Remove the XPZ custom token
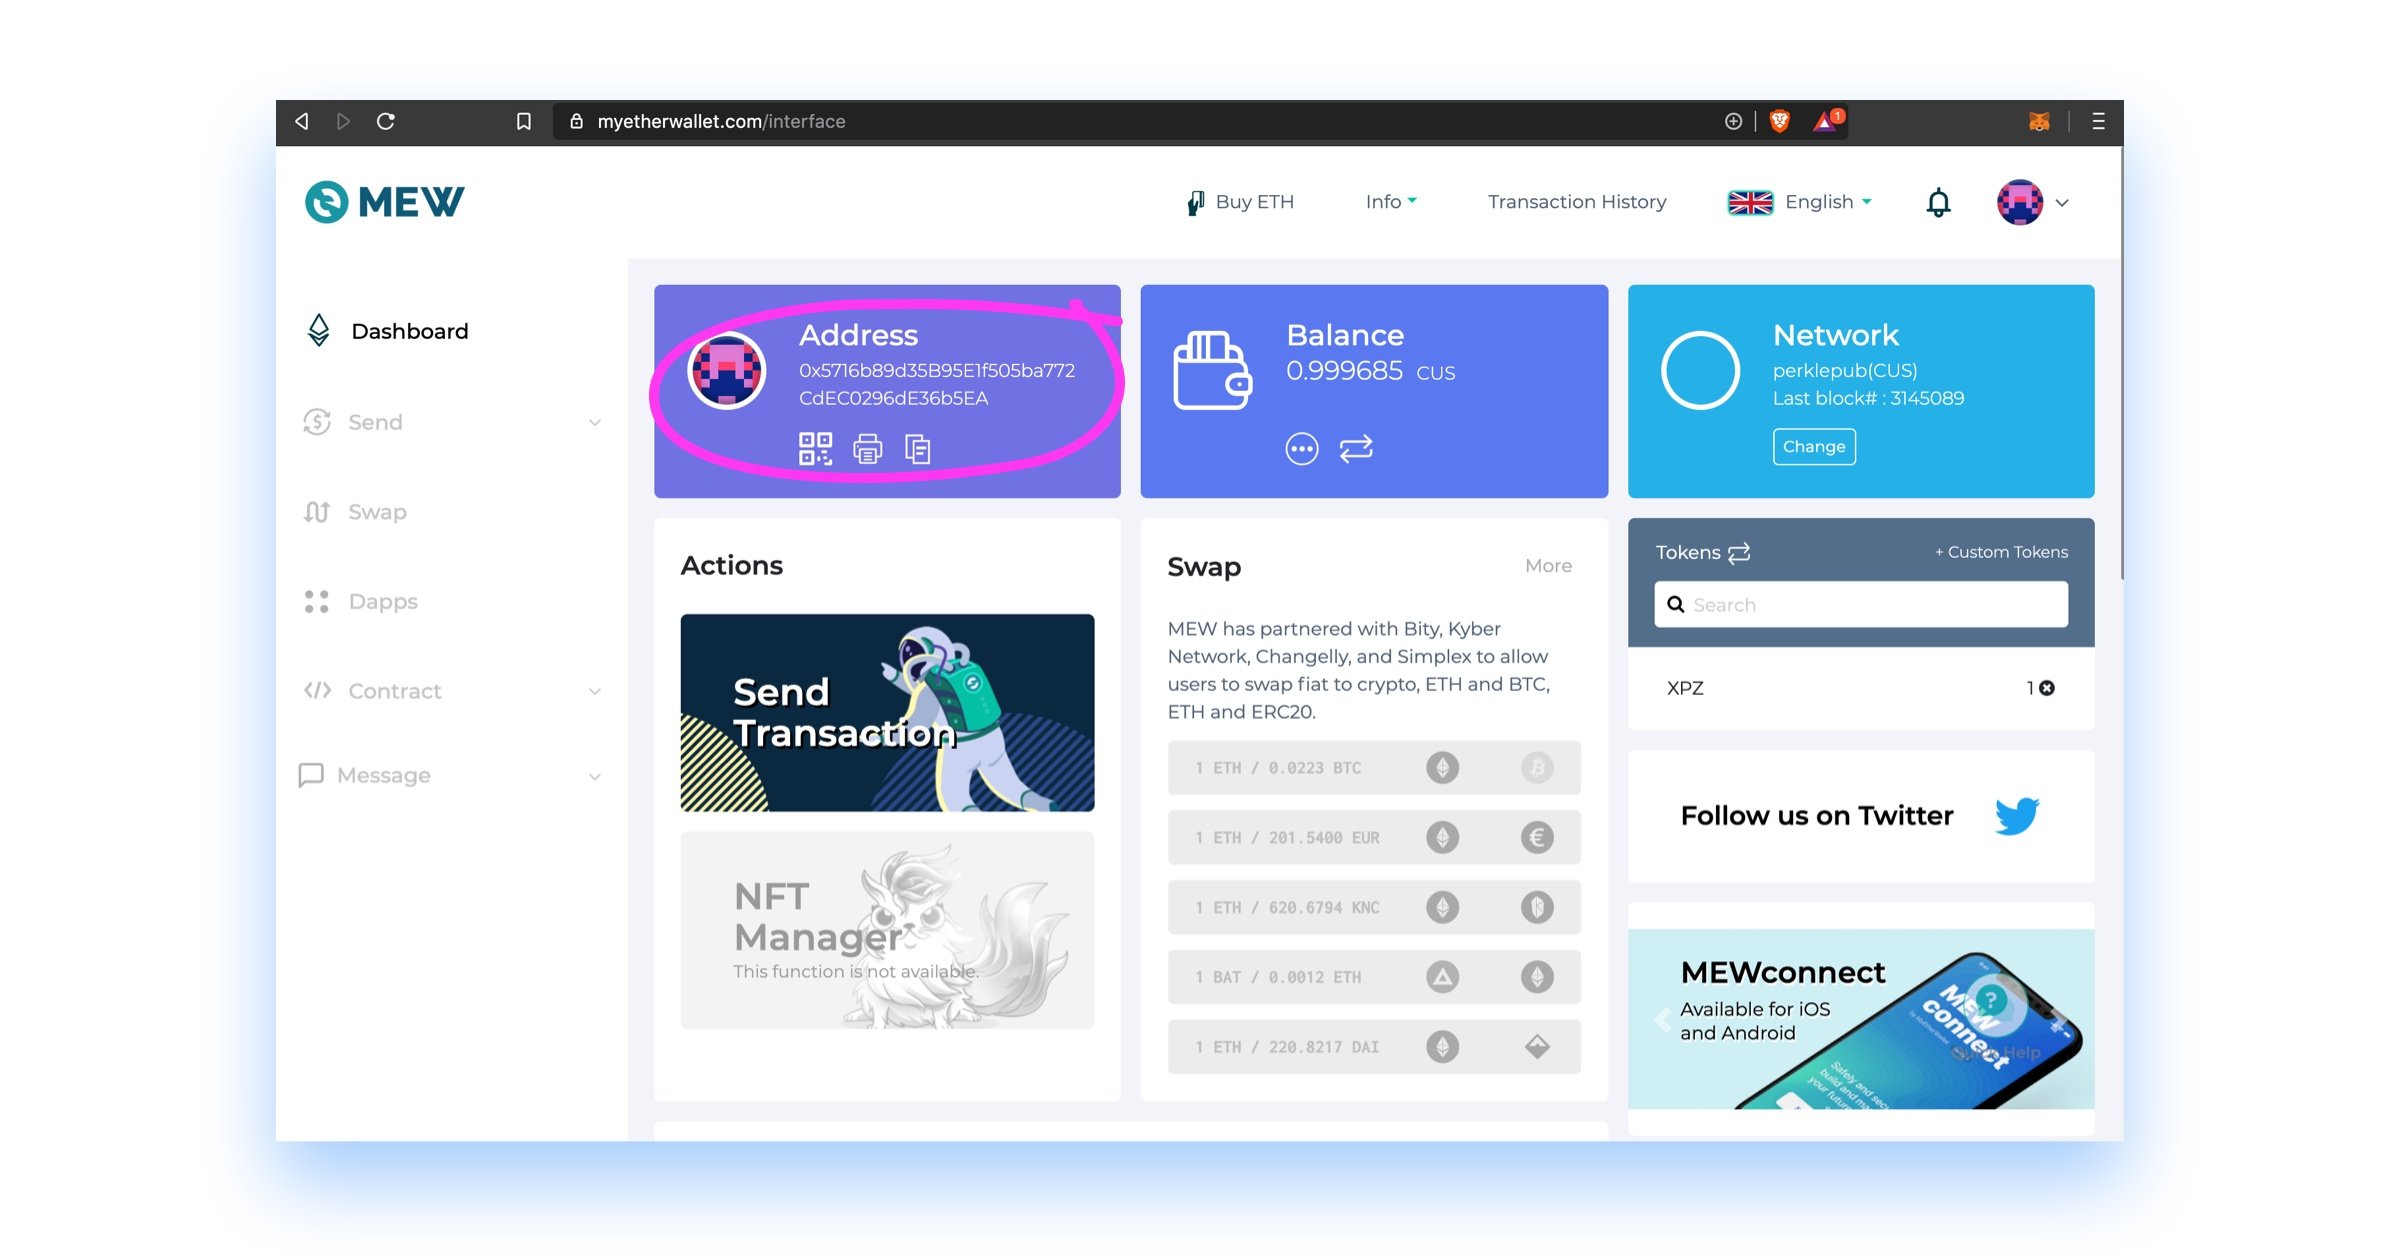This screenshot has width=2400, height=1260. 2047,688
